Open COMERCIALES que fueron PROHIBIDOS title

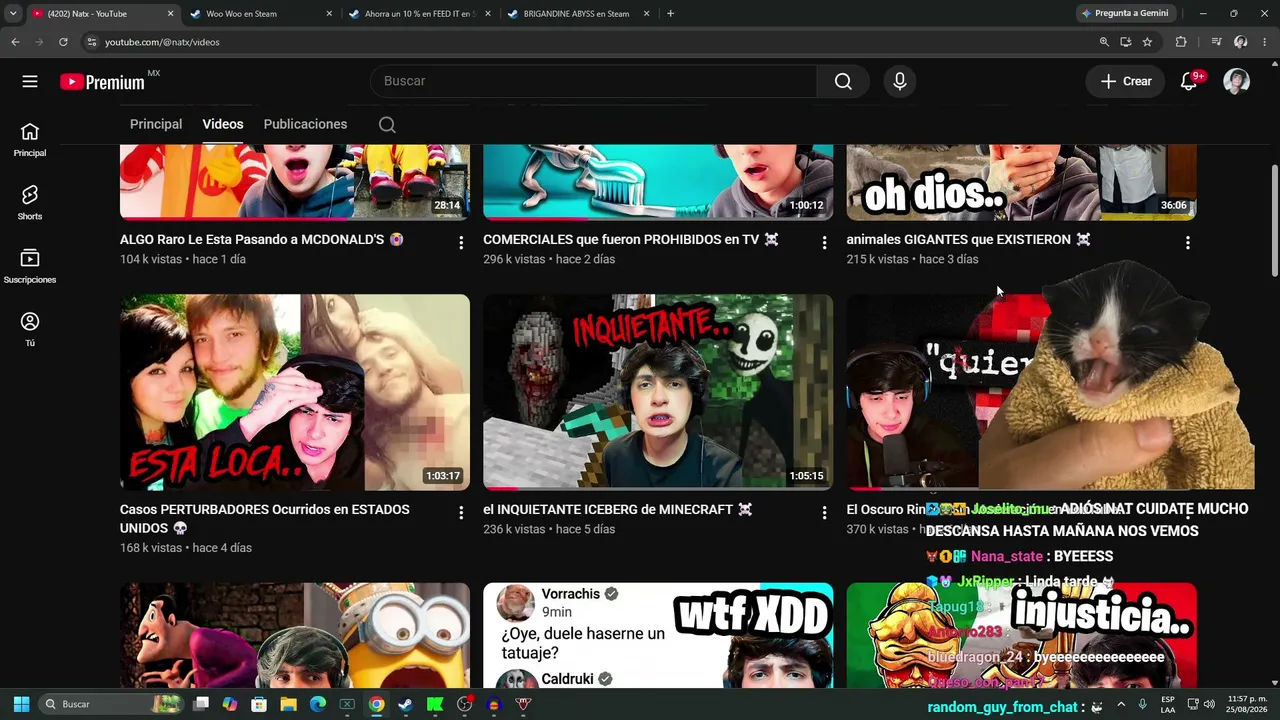coord(631,240)
